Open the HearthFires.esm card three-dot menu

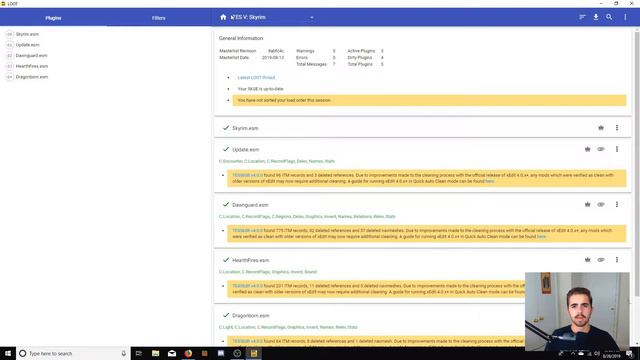pyautogui.click(x=617, y=260)
